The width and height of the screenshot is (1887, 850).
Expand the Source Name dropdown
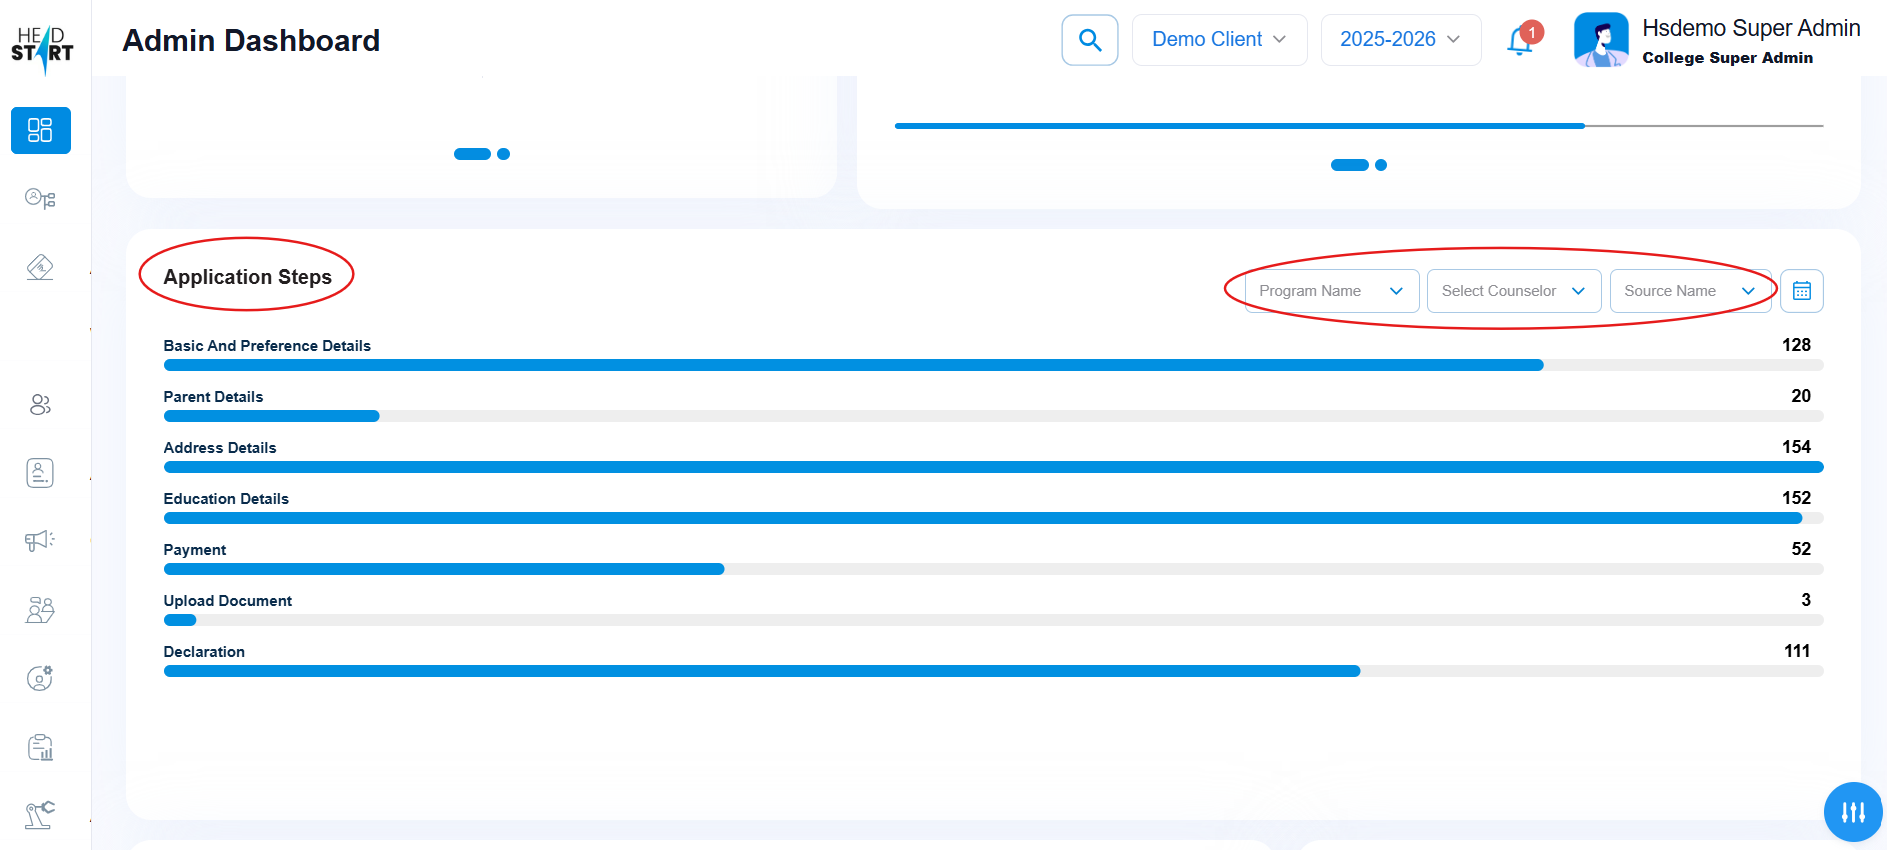pos(1689,291)
